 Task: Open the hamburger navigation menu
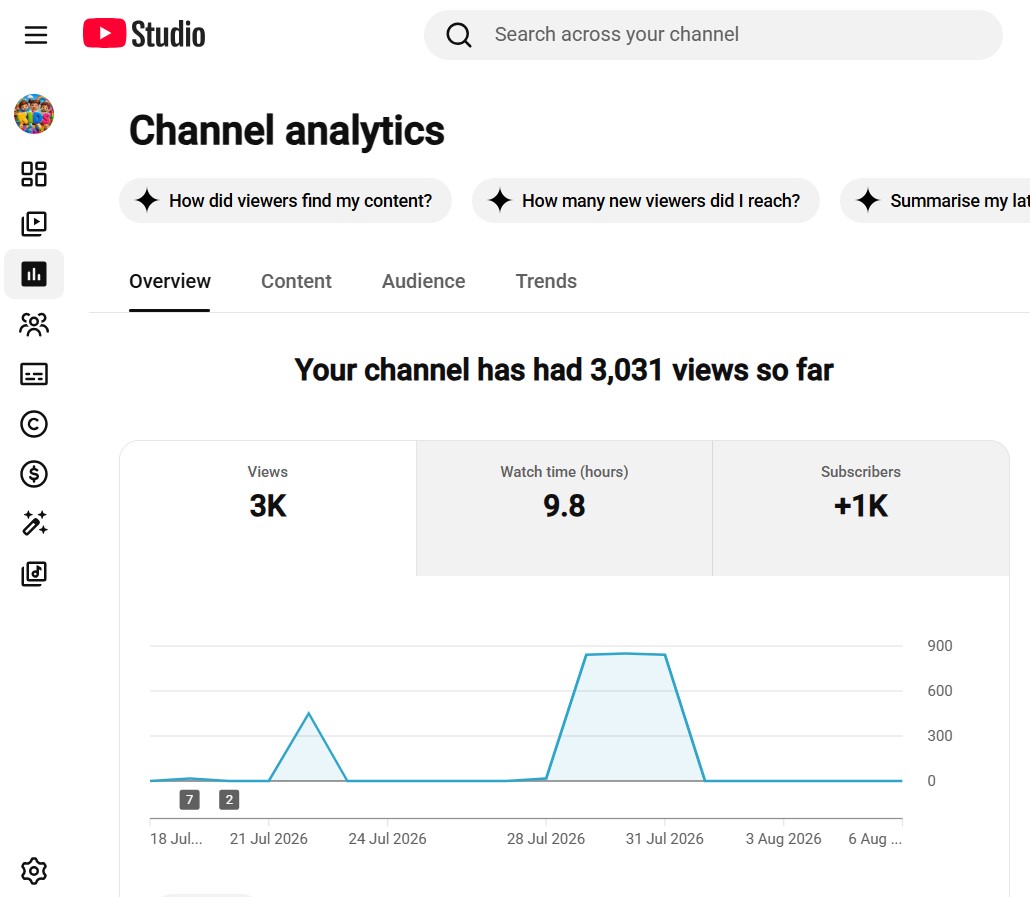[36, 35]
